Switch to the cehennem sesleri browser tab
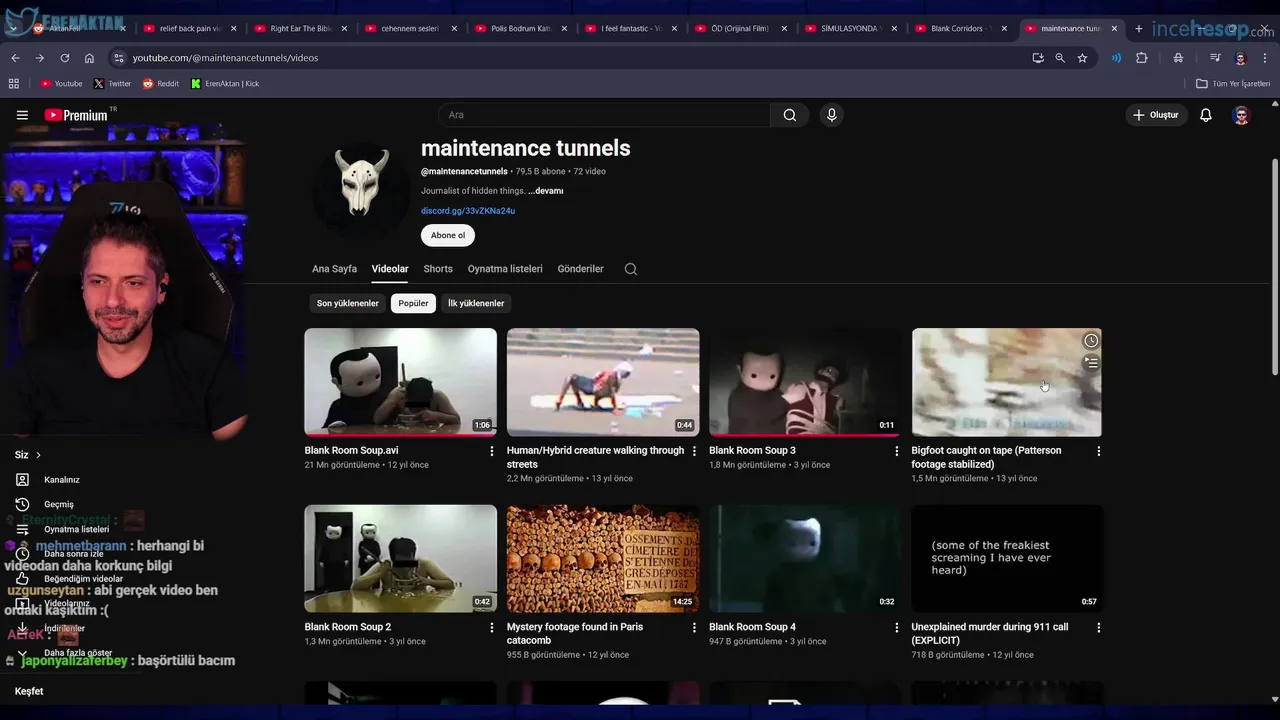The image size is (1280, 720). 409,28
